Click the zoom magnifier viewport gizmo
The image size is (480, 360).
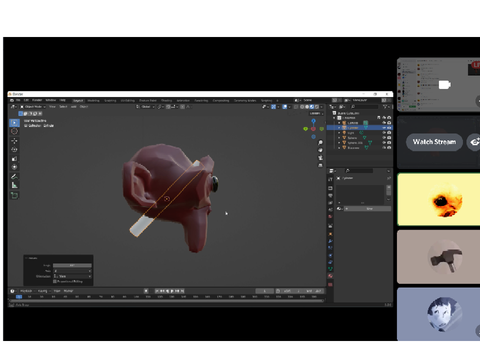coord(320,143)
